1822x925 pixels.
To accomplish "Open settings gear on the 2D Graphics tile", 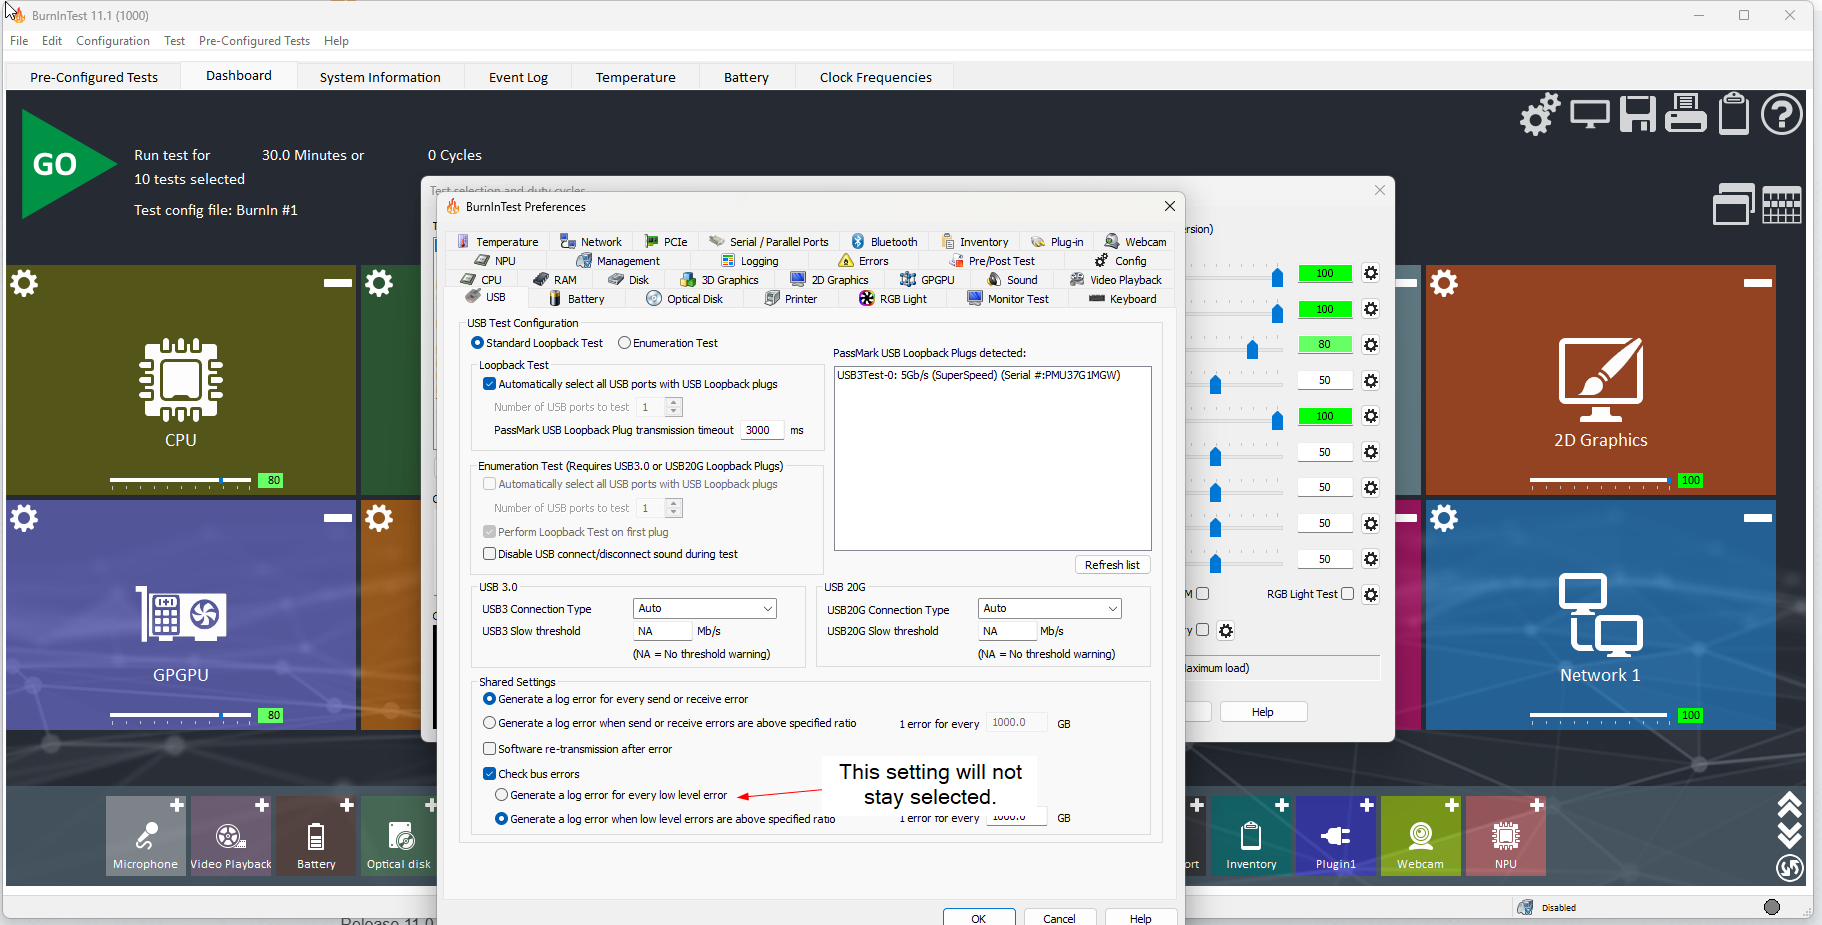I will coord(1444,283).
